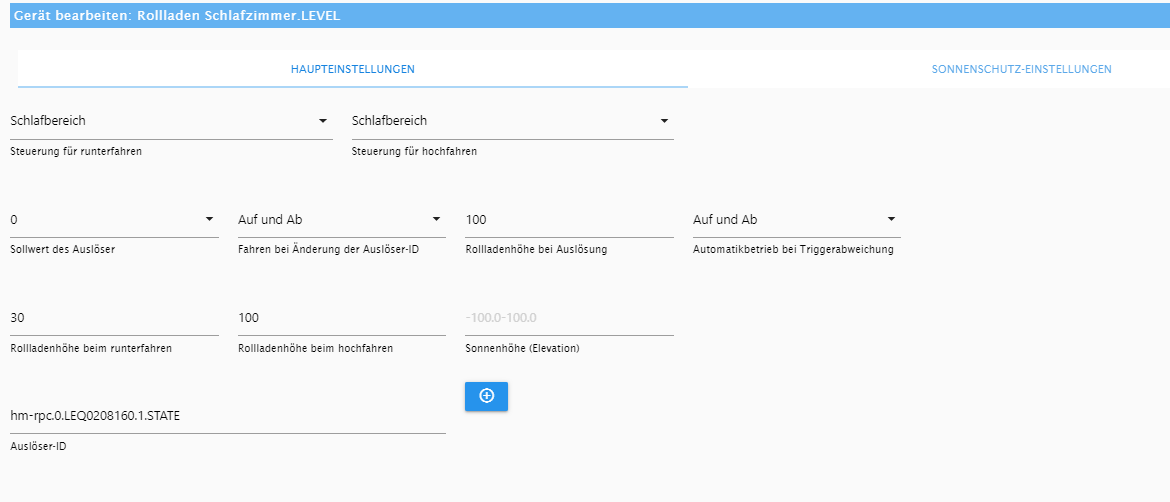This screenshot has width=1170, height=502.
Task: Click the blue plus button next to Auslöser-ID
Action: click(x=487, y=396)
